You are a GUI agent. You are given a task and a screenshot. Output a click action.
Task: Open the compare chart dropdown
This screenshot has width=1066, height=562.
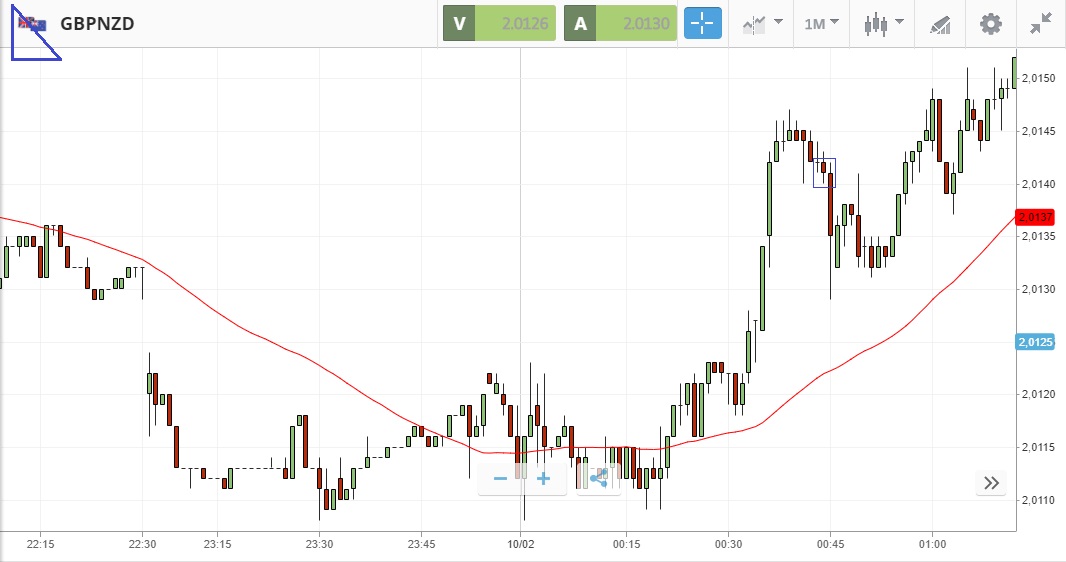tap(762, 24)
